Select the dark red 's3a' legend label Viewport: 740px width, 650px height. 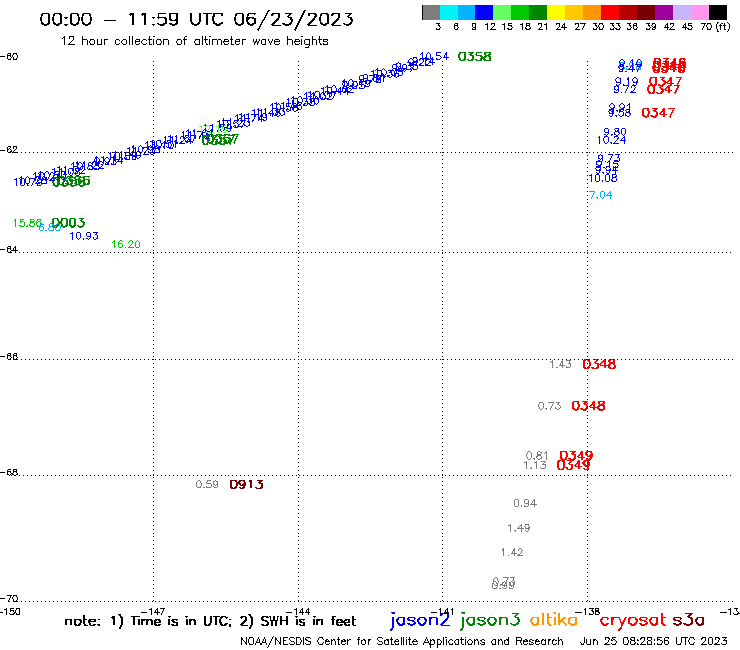click(689, 620)
